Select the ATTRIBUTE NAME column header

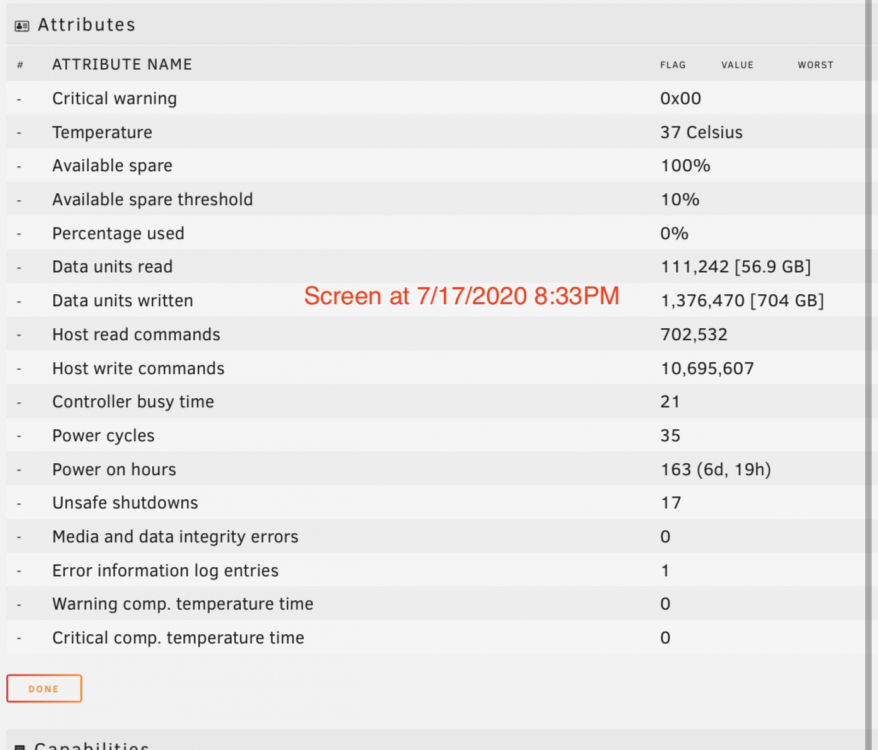pyautogui.click(x=122, y=64)
